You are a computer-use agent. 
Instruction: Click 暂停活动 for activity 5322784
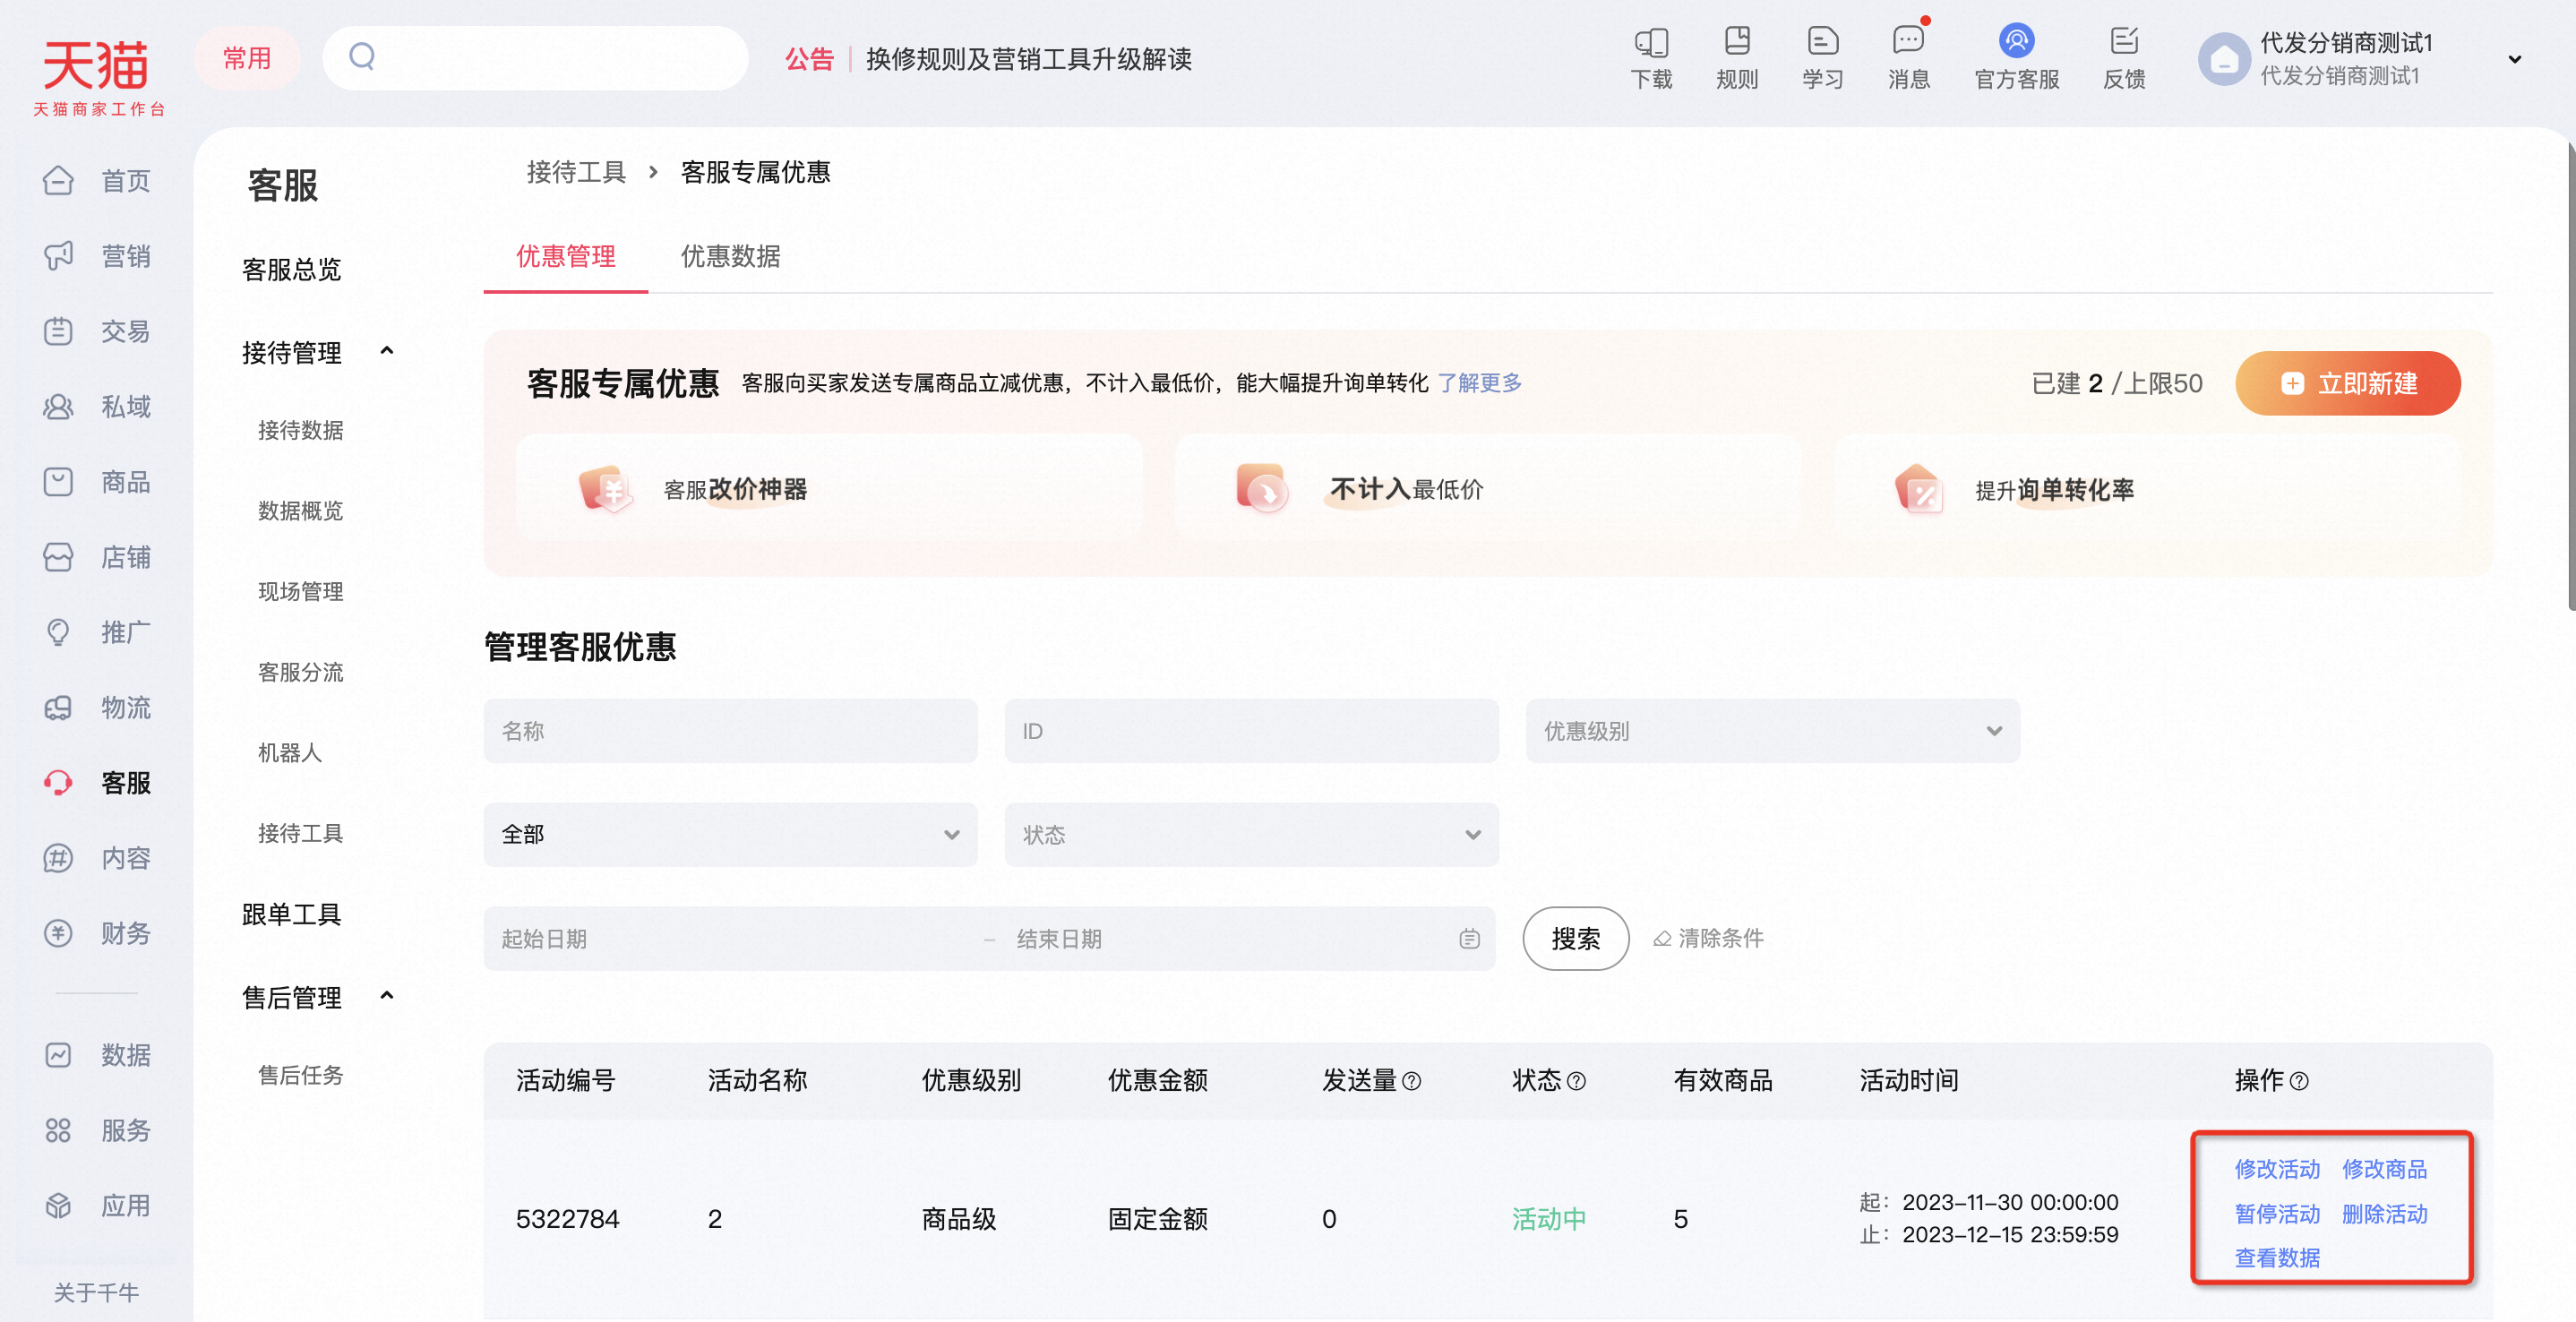[2277, 1215]
